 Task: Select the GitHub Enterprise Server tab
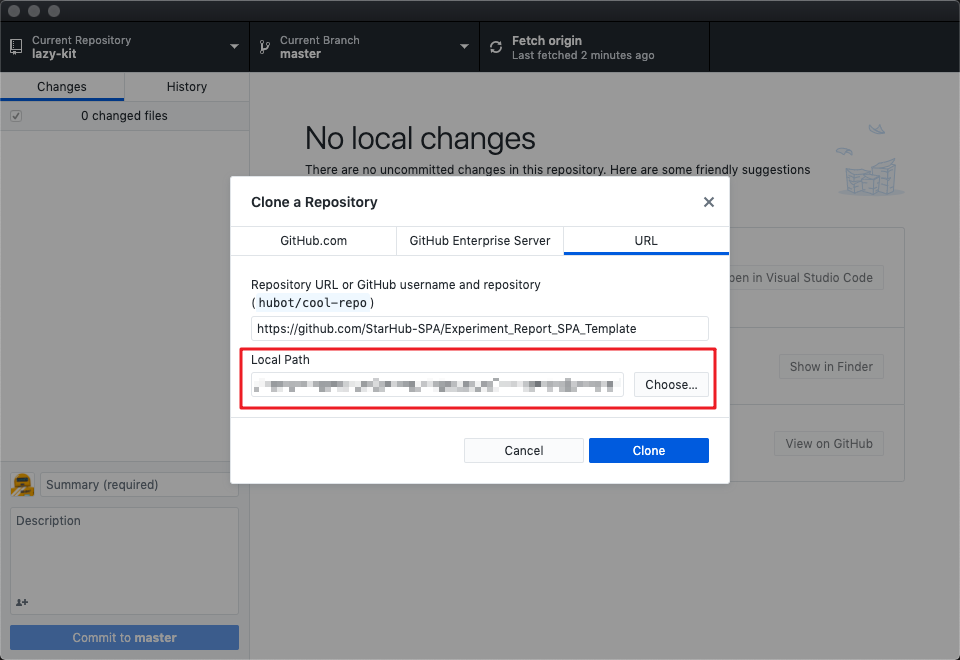(x=480, y=241)
